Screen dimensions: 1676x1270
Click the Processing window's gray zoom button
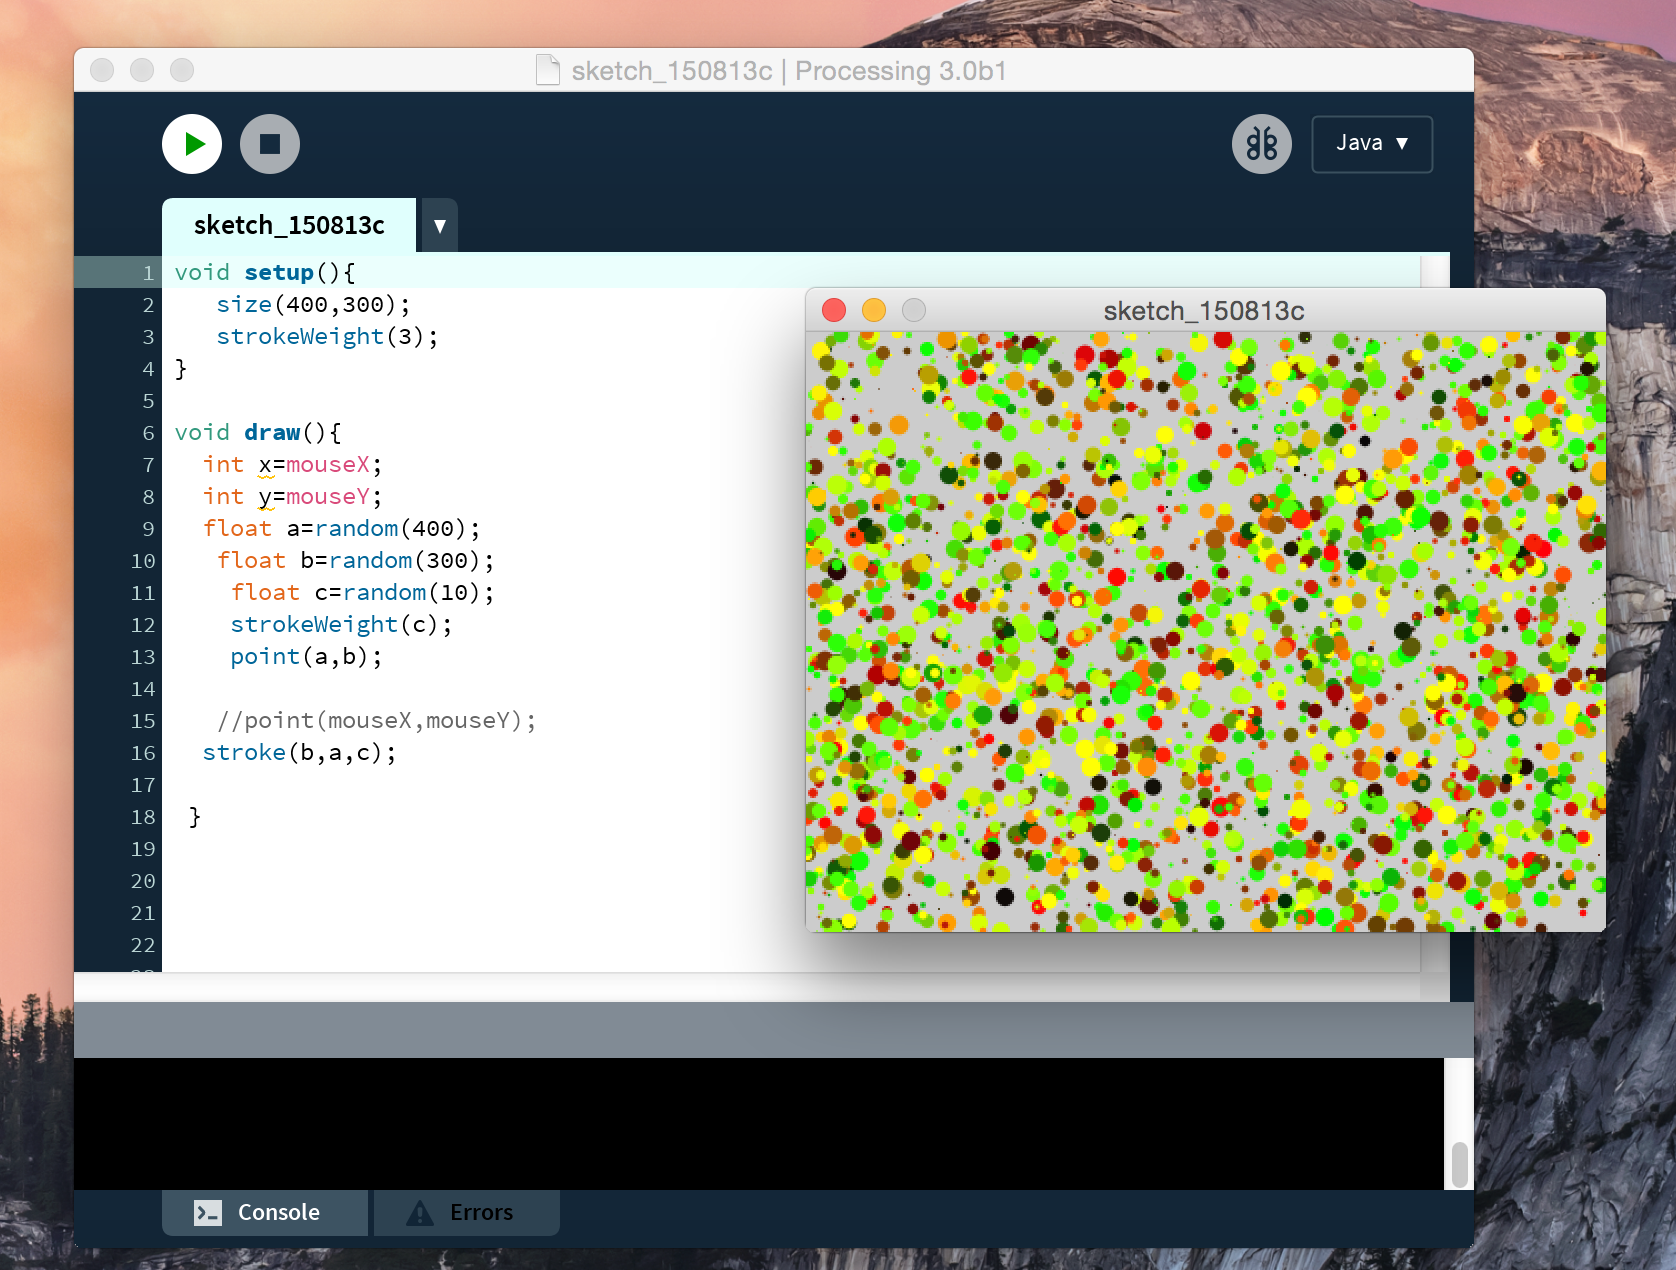(x=182, y=70)
